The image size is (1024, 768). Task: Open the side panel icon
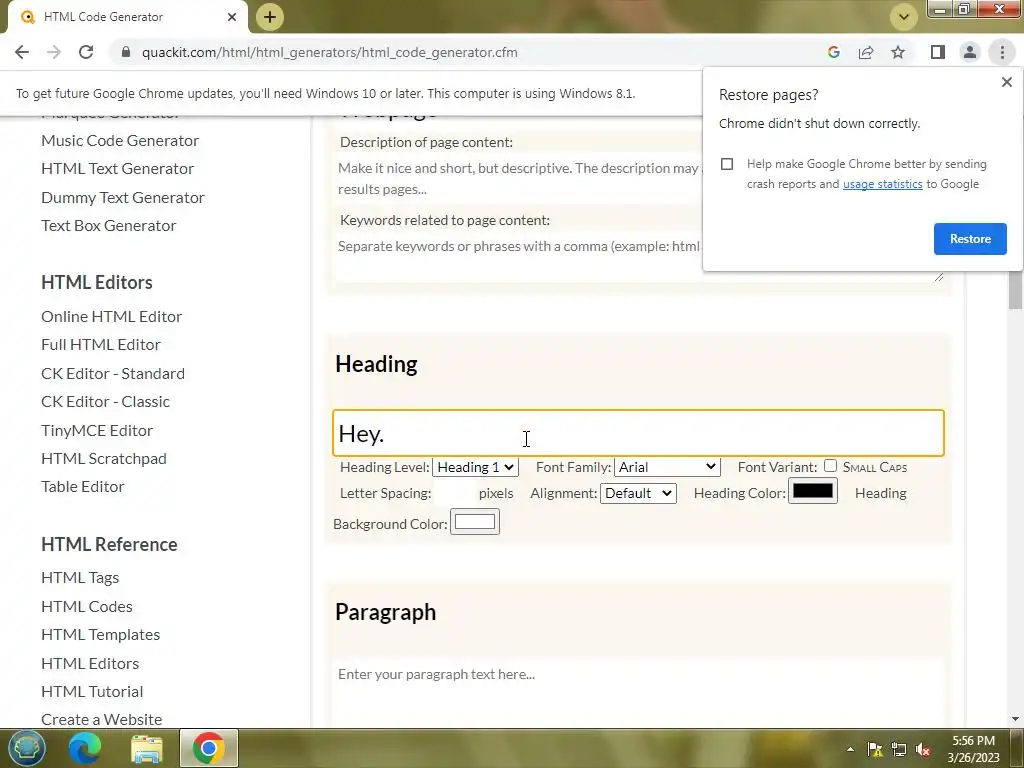pos(938,52)
